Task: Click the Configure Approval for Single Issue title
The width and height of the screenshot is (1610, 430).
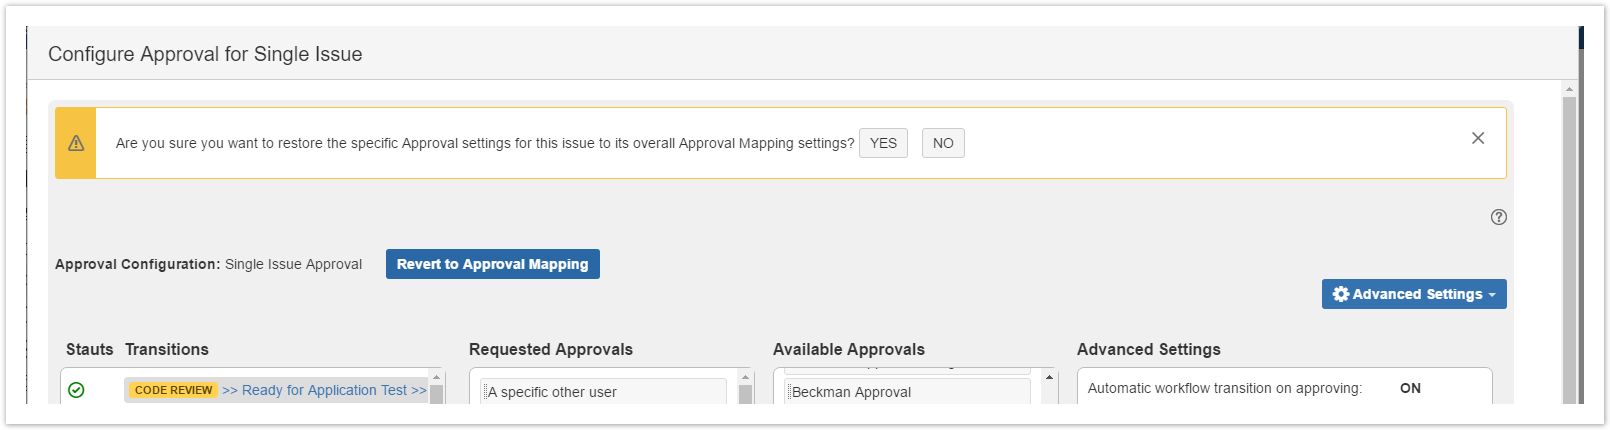Action: (205, 54)
